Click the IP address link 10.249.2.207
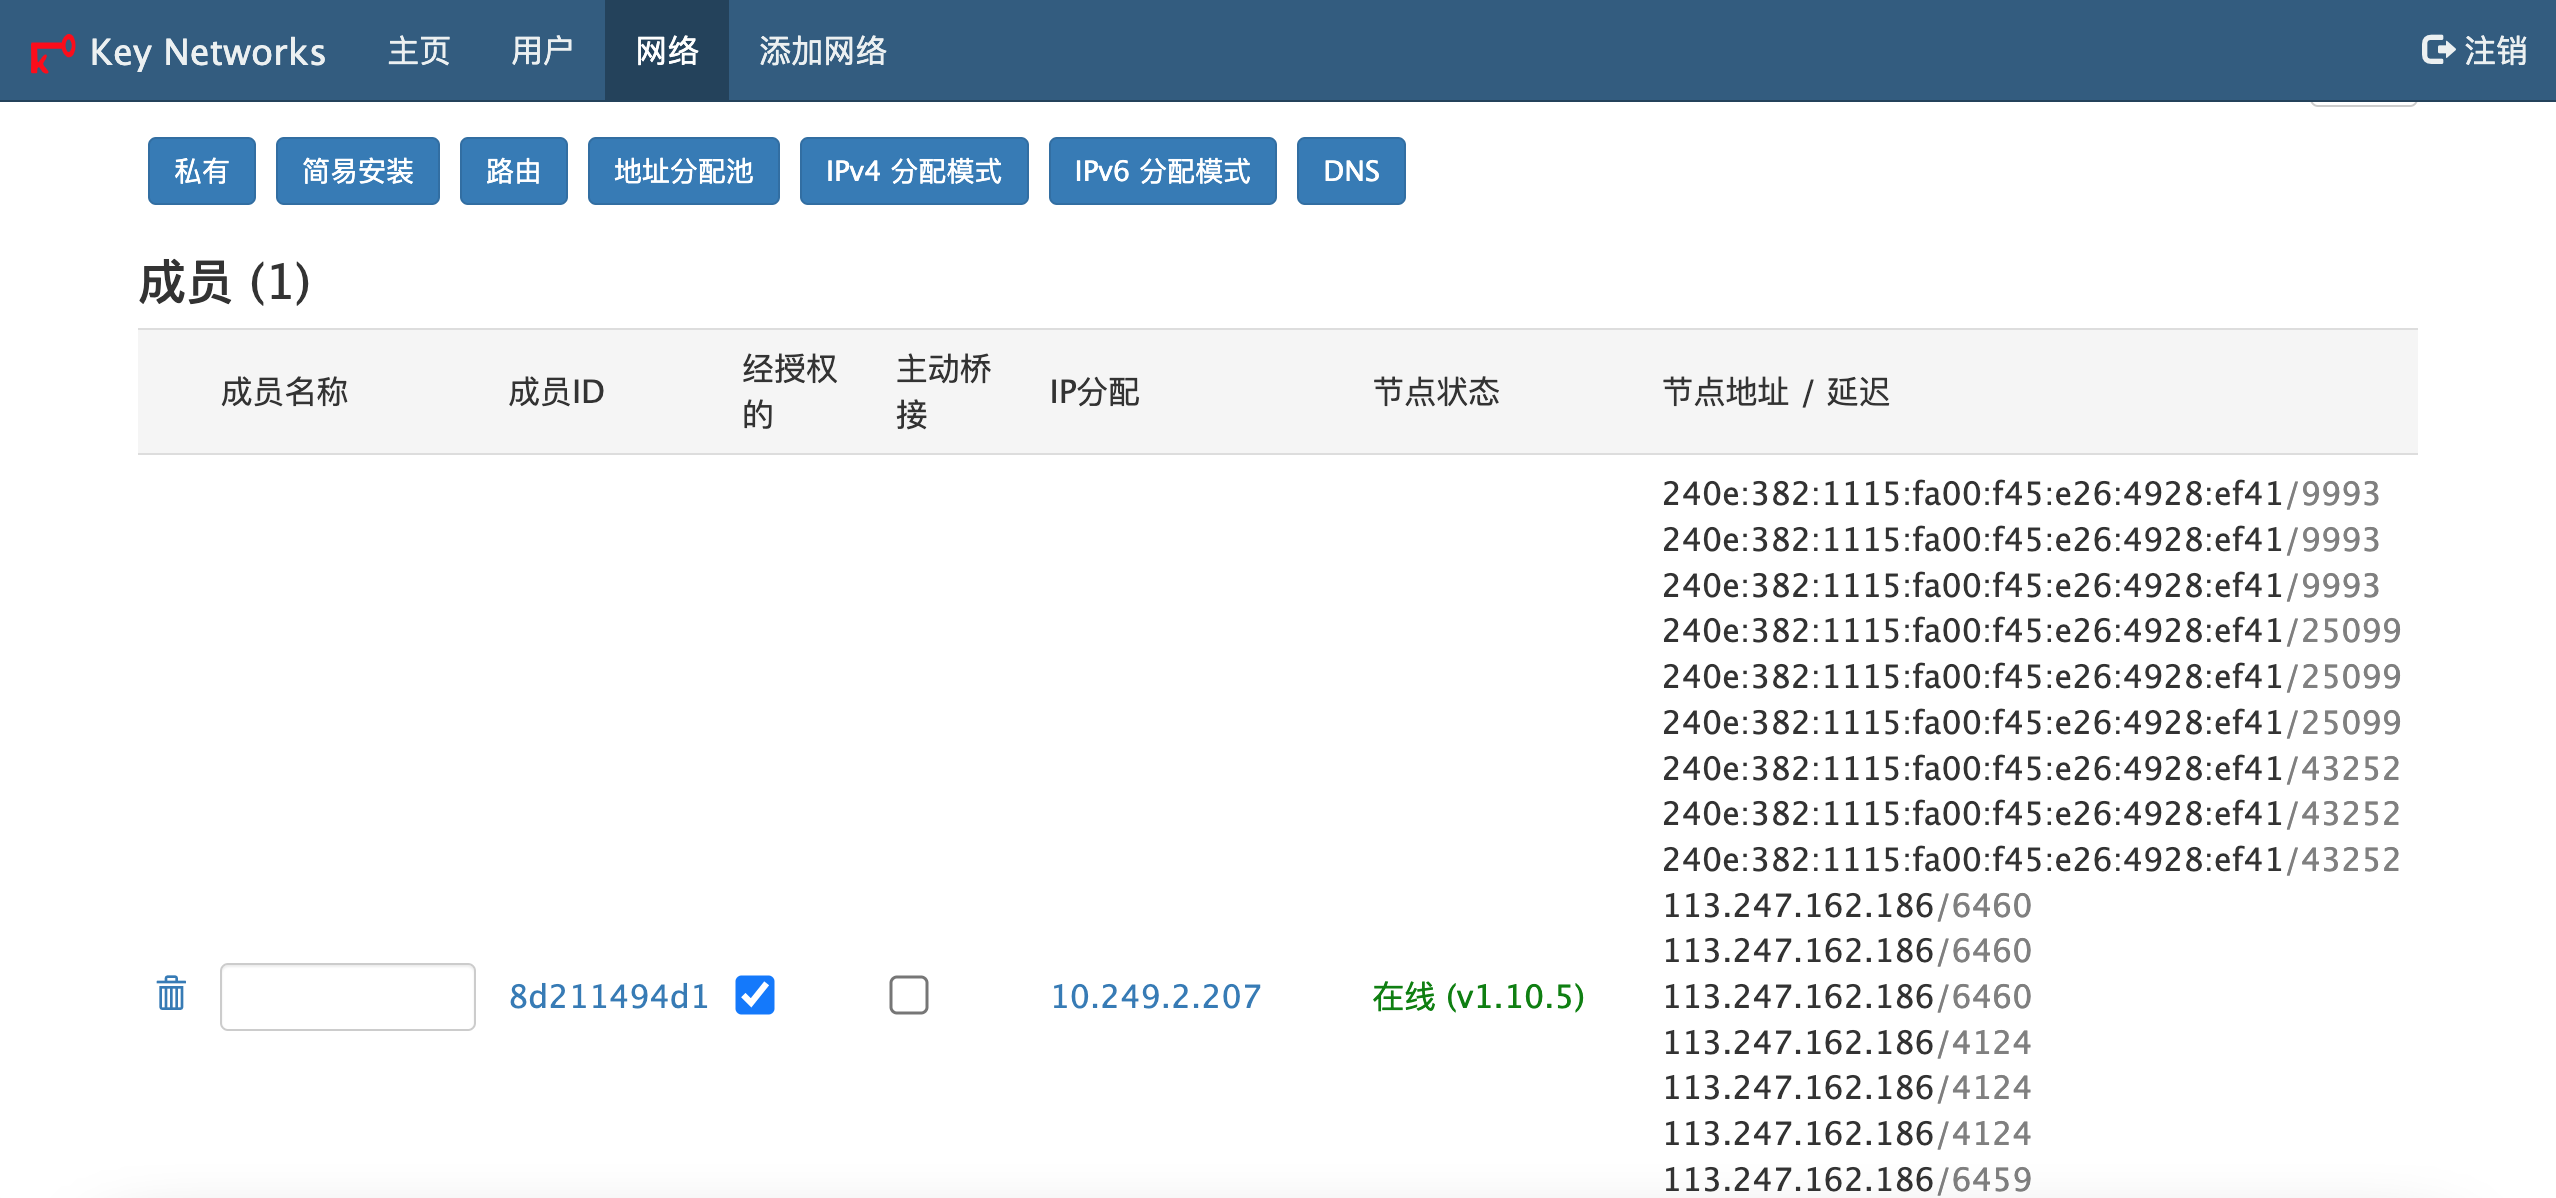 click(x=1156, y=996)
